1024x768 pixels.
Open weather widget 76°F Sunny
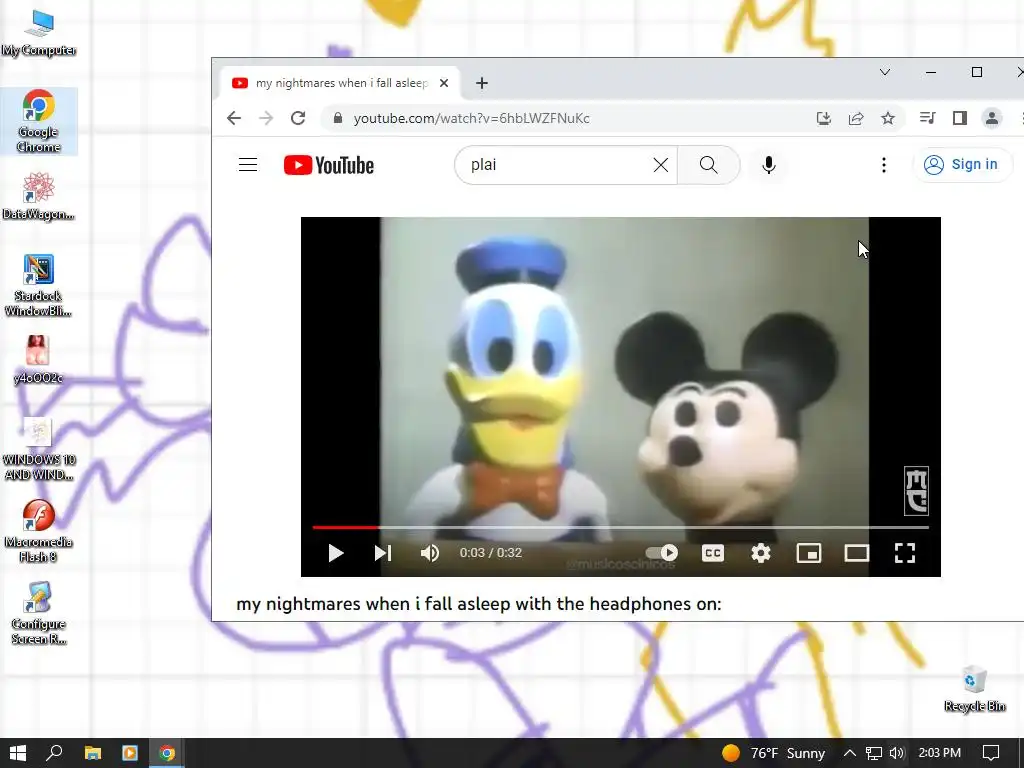point(773,753)
